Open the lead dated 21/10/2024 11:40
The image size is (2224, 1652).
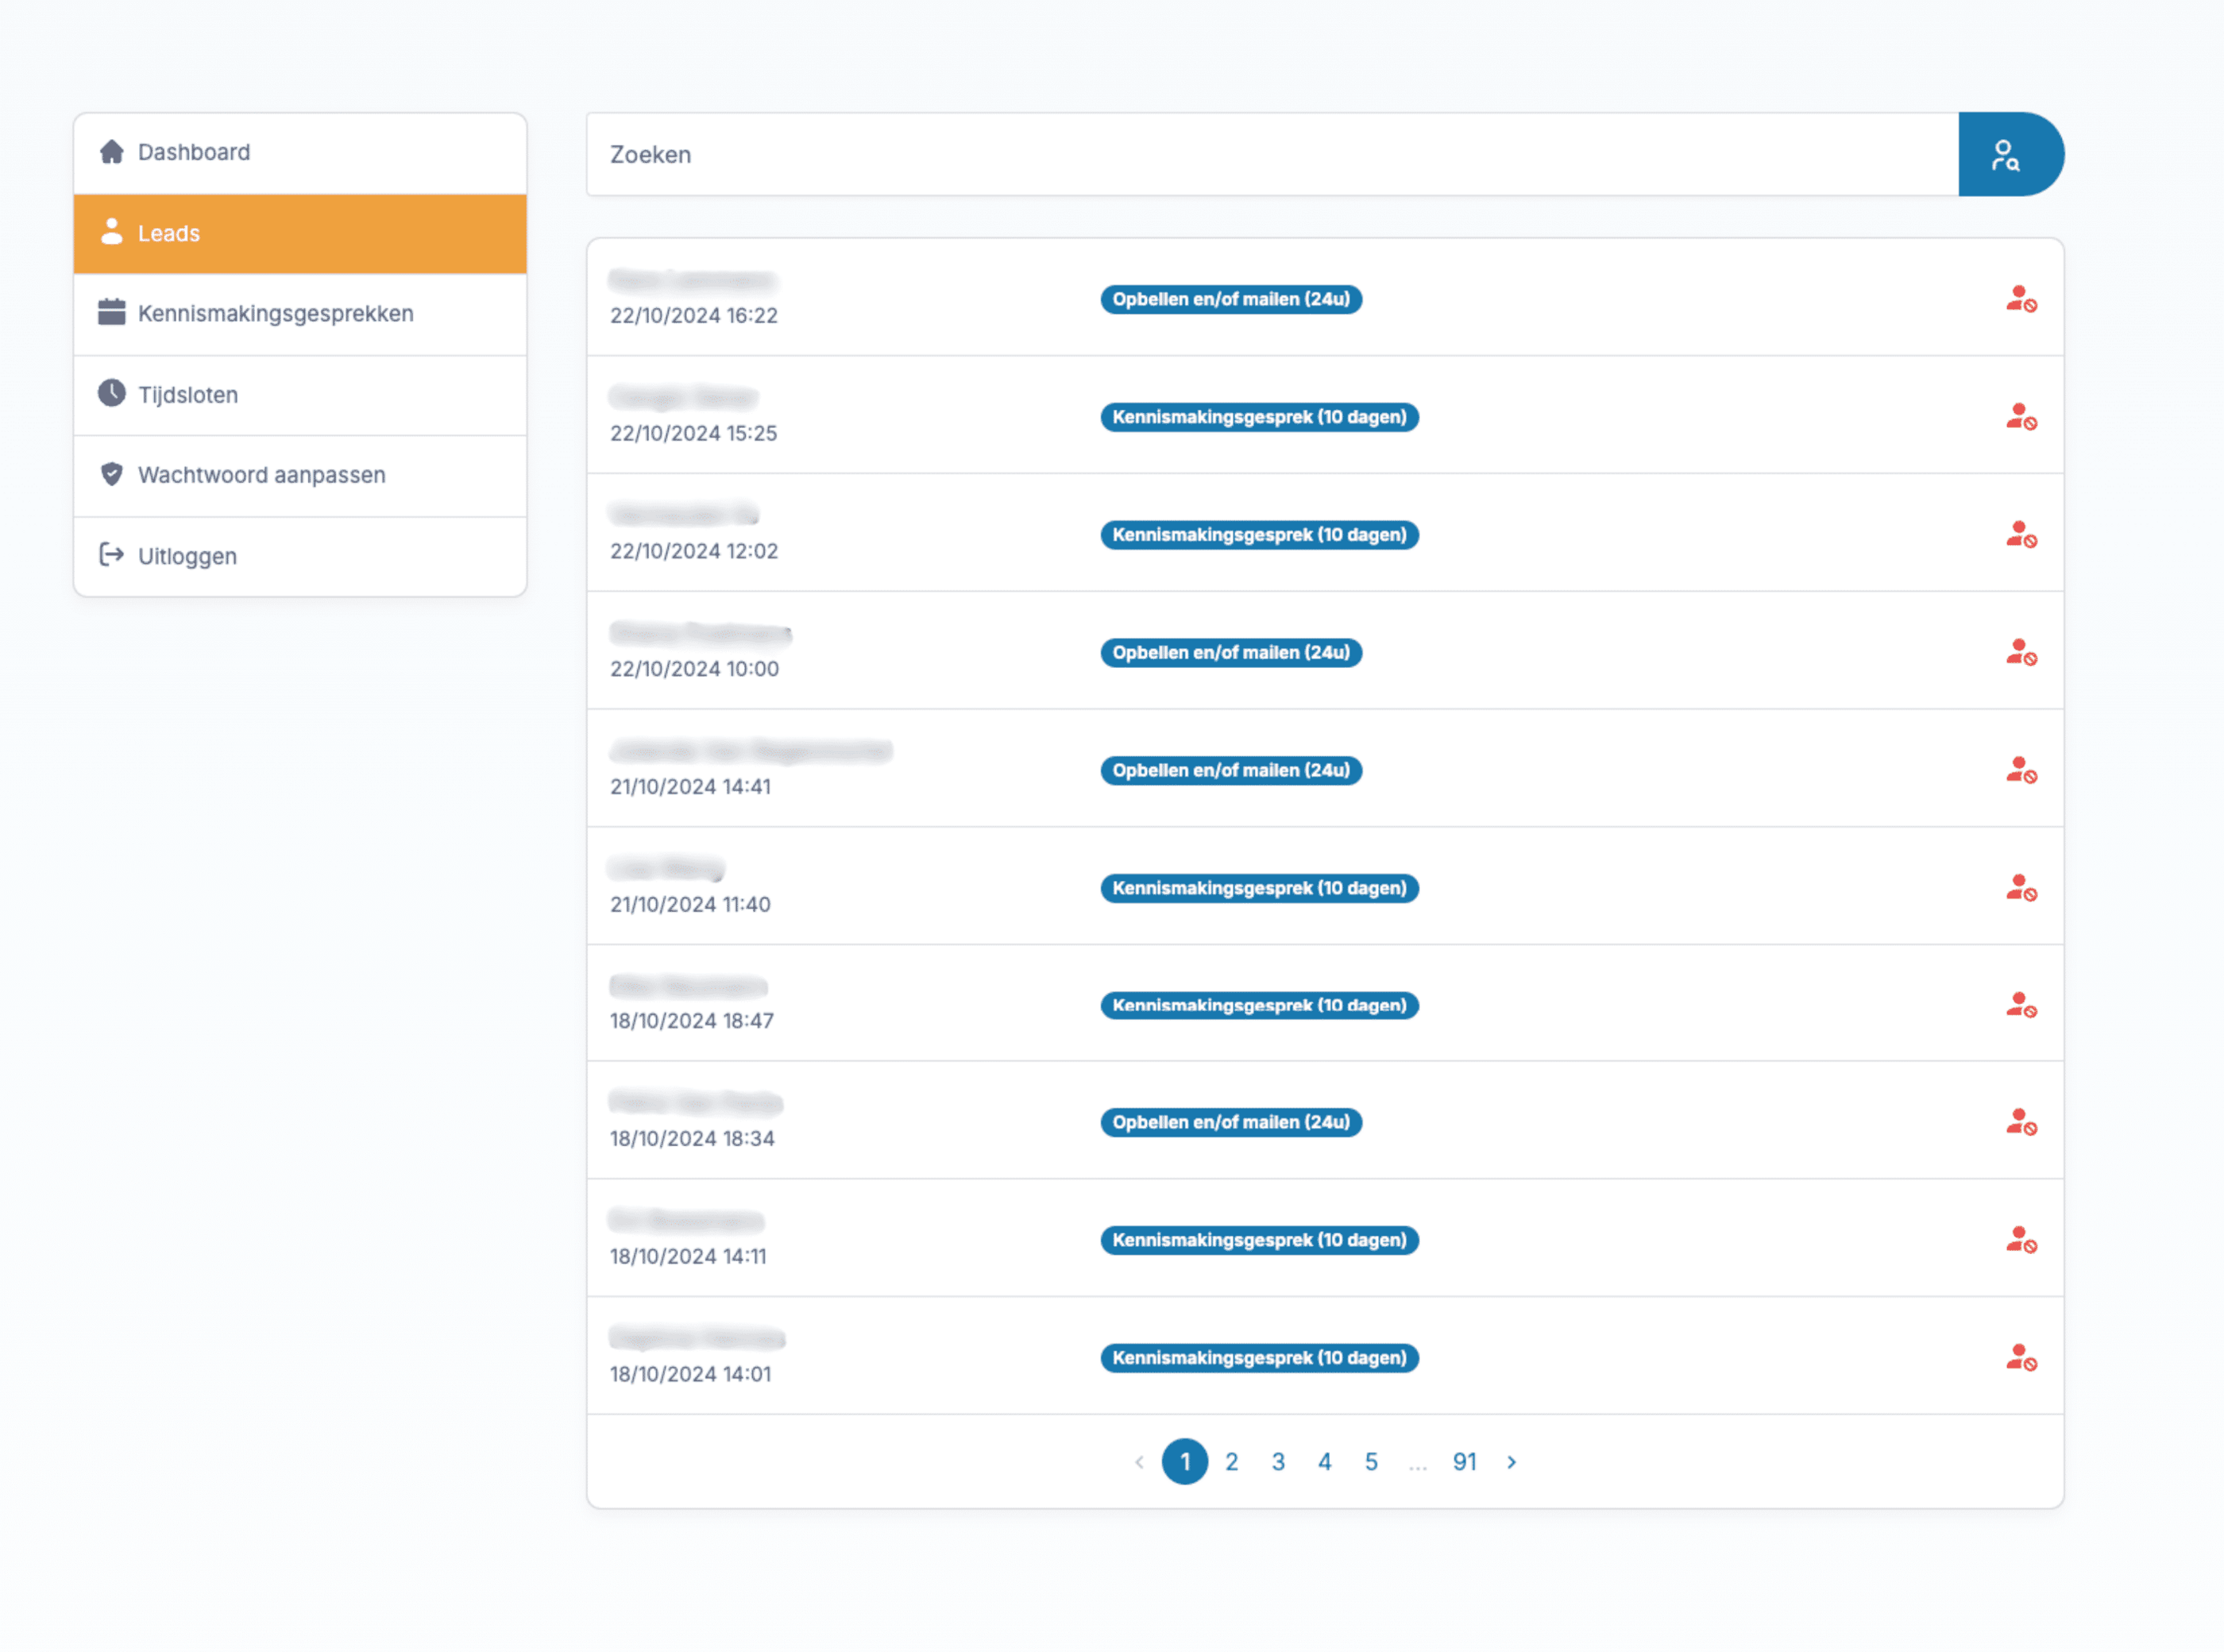[1325, 887]
